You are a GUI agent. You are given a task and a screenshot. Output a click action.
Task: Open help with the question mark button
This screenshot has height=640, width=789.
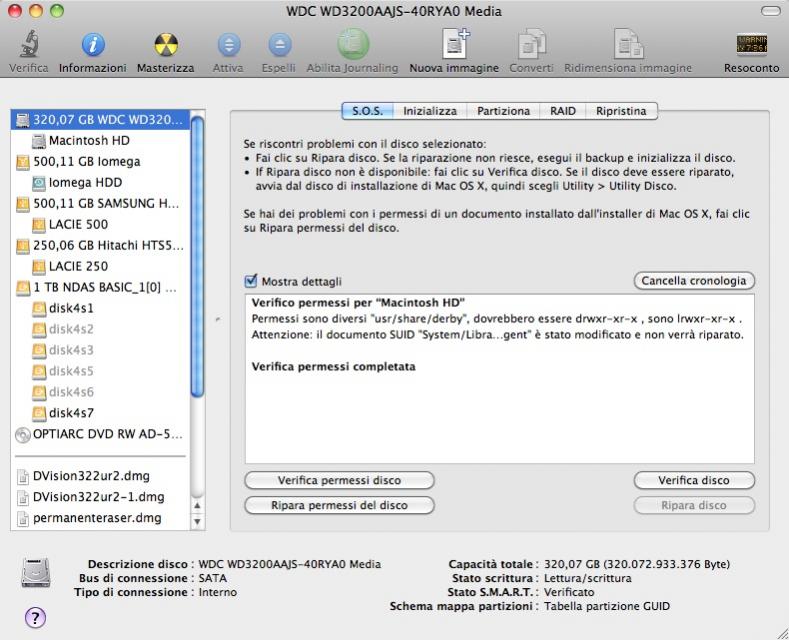click(35, 617)
